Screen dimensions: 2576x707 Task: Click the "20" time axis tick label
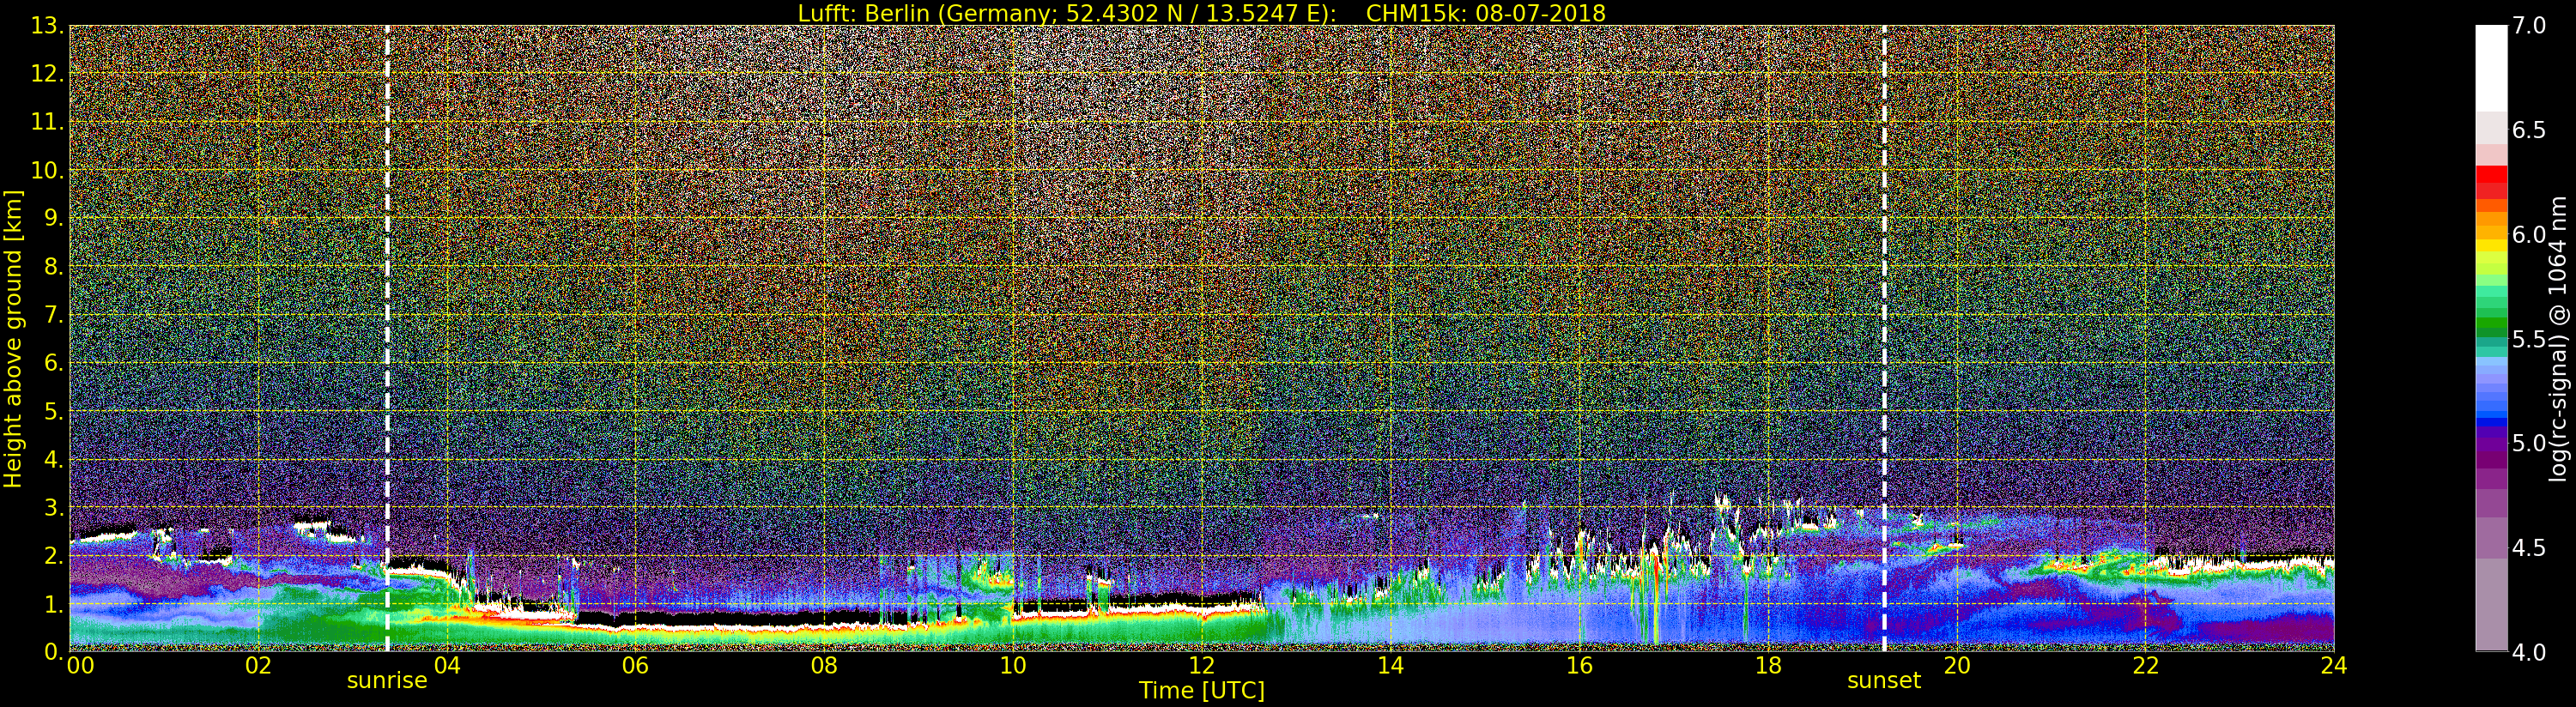tap(1957, 666)
